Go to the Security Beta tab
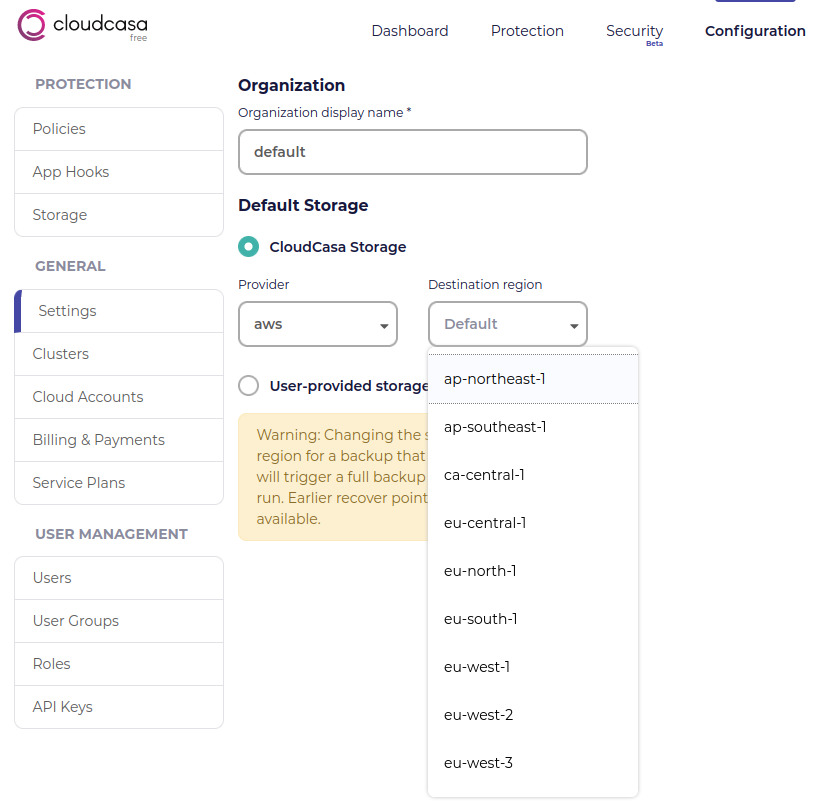Screen dimensions: 818x810 pos(634,32)
